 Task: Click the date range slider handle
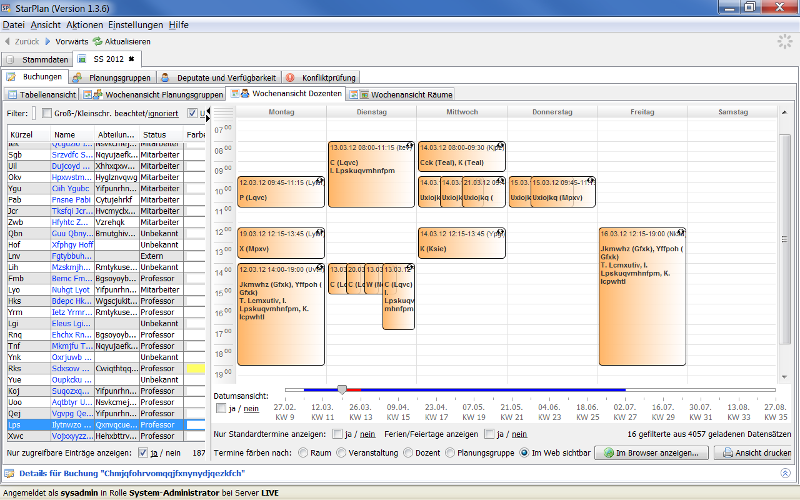click(x=342, y=390)
